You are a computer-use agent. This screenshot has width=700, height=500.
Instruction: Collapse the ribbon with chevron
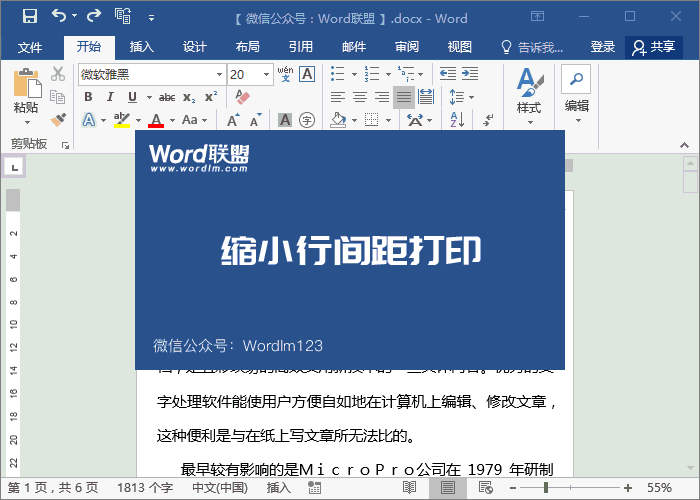684,145
